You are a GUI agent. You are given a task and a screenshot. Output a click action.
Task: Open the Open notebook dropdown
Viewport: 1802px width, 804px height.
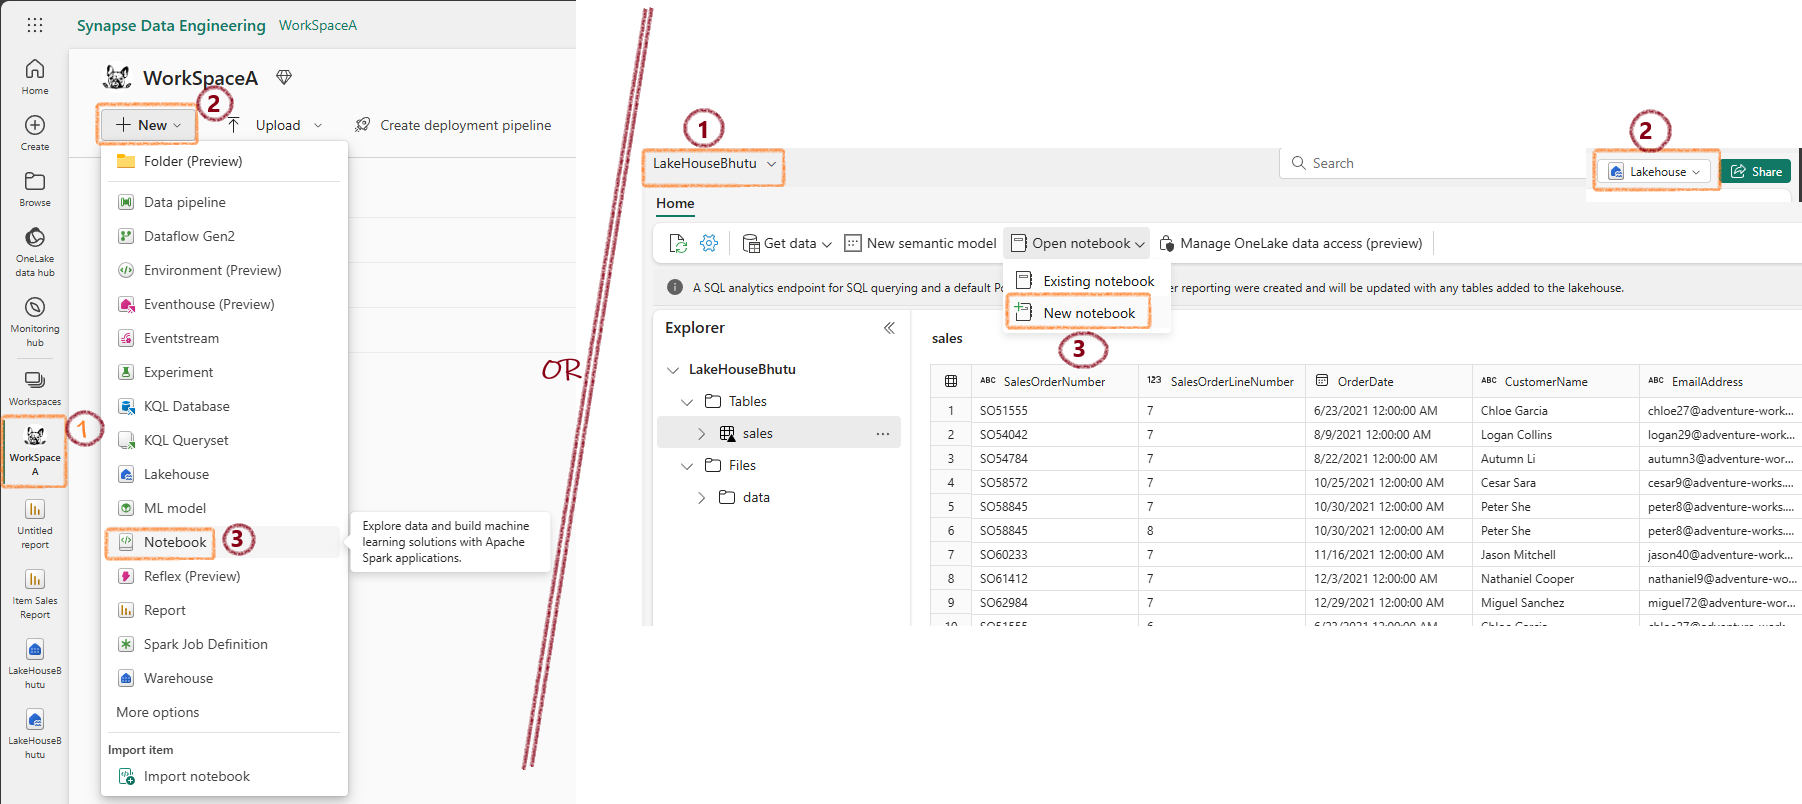coord(1077,243)
